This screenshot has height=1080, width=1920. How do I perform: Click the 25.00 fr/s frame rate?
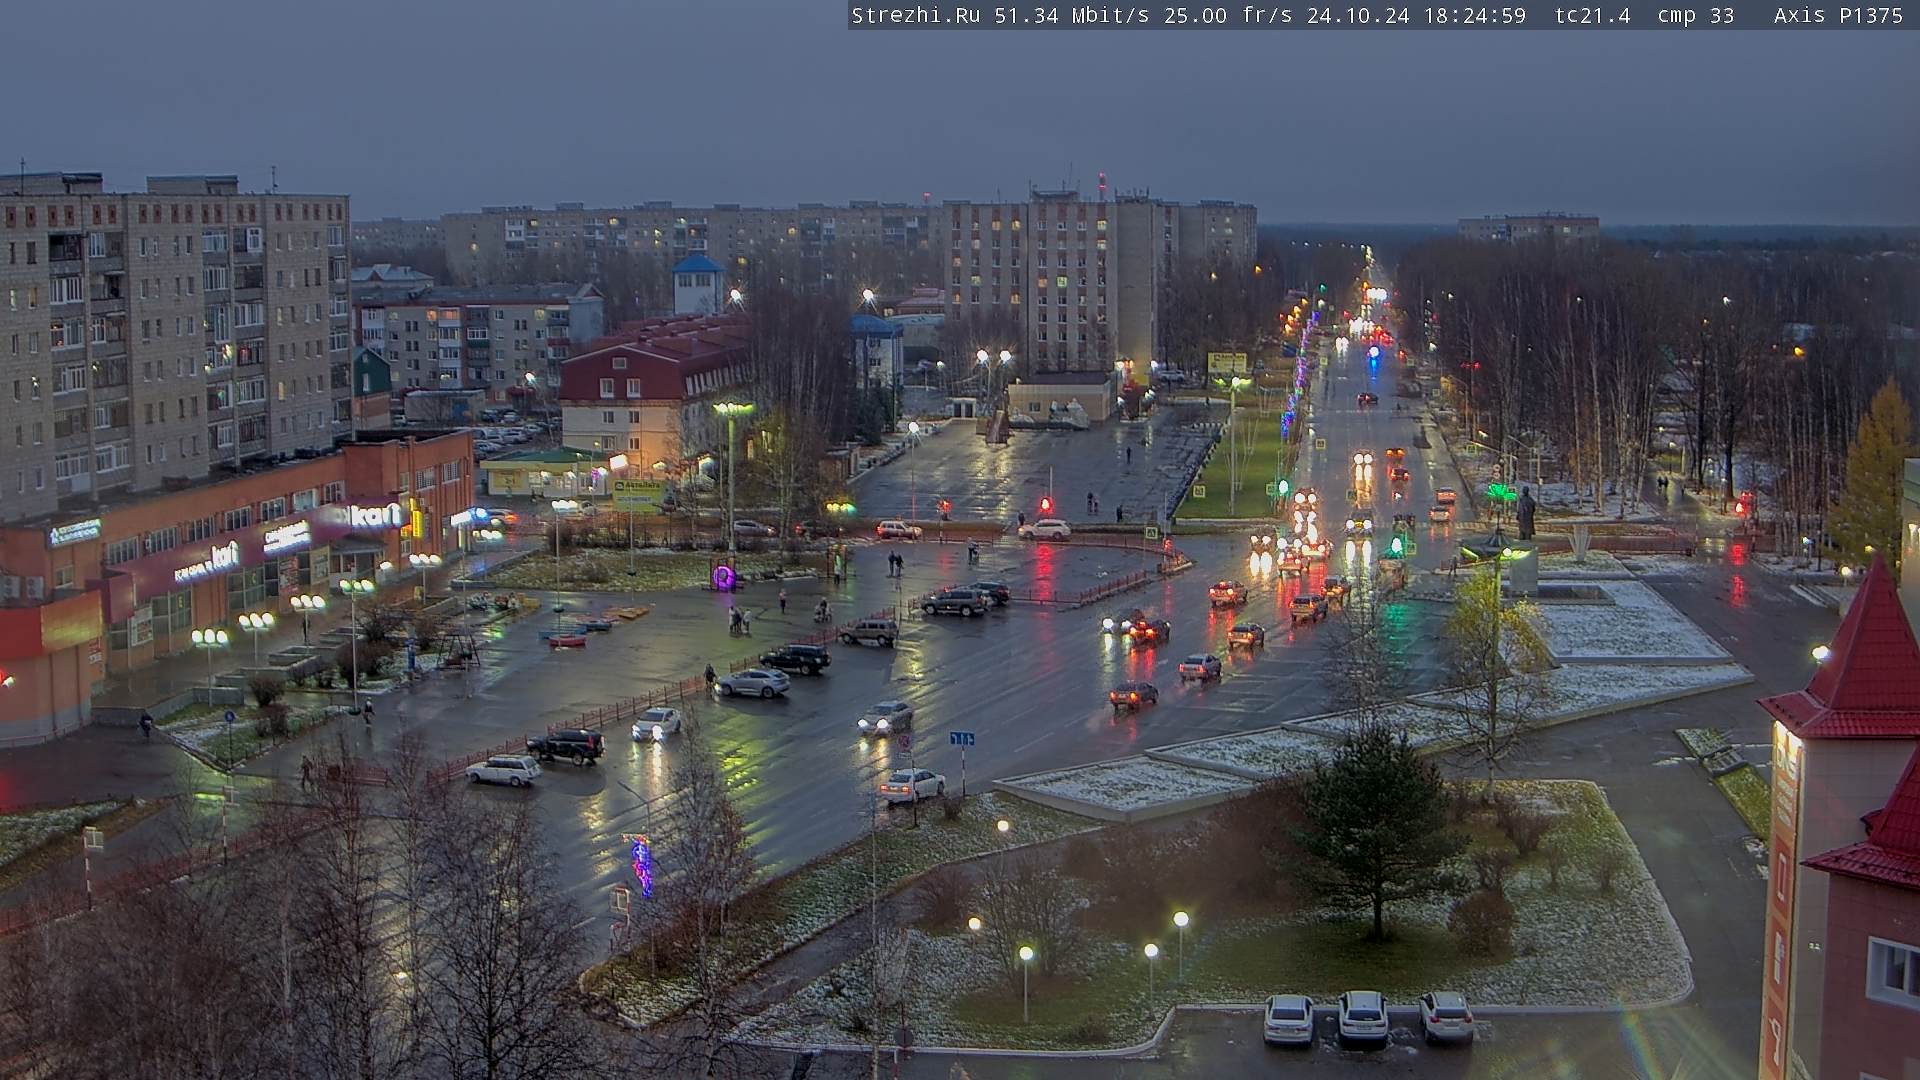tap(1228, 15)
